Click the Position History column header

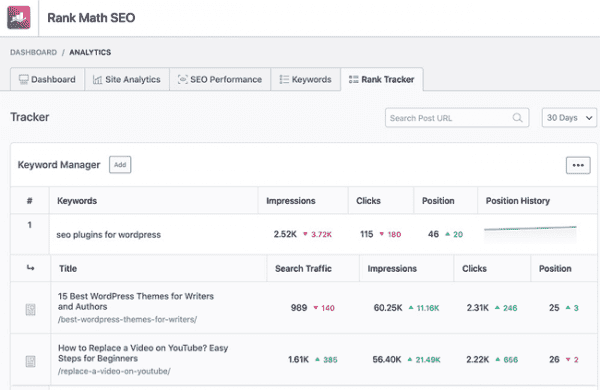518,201
